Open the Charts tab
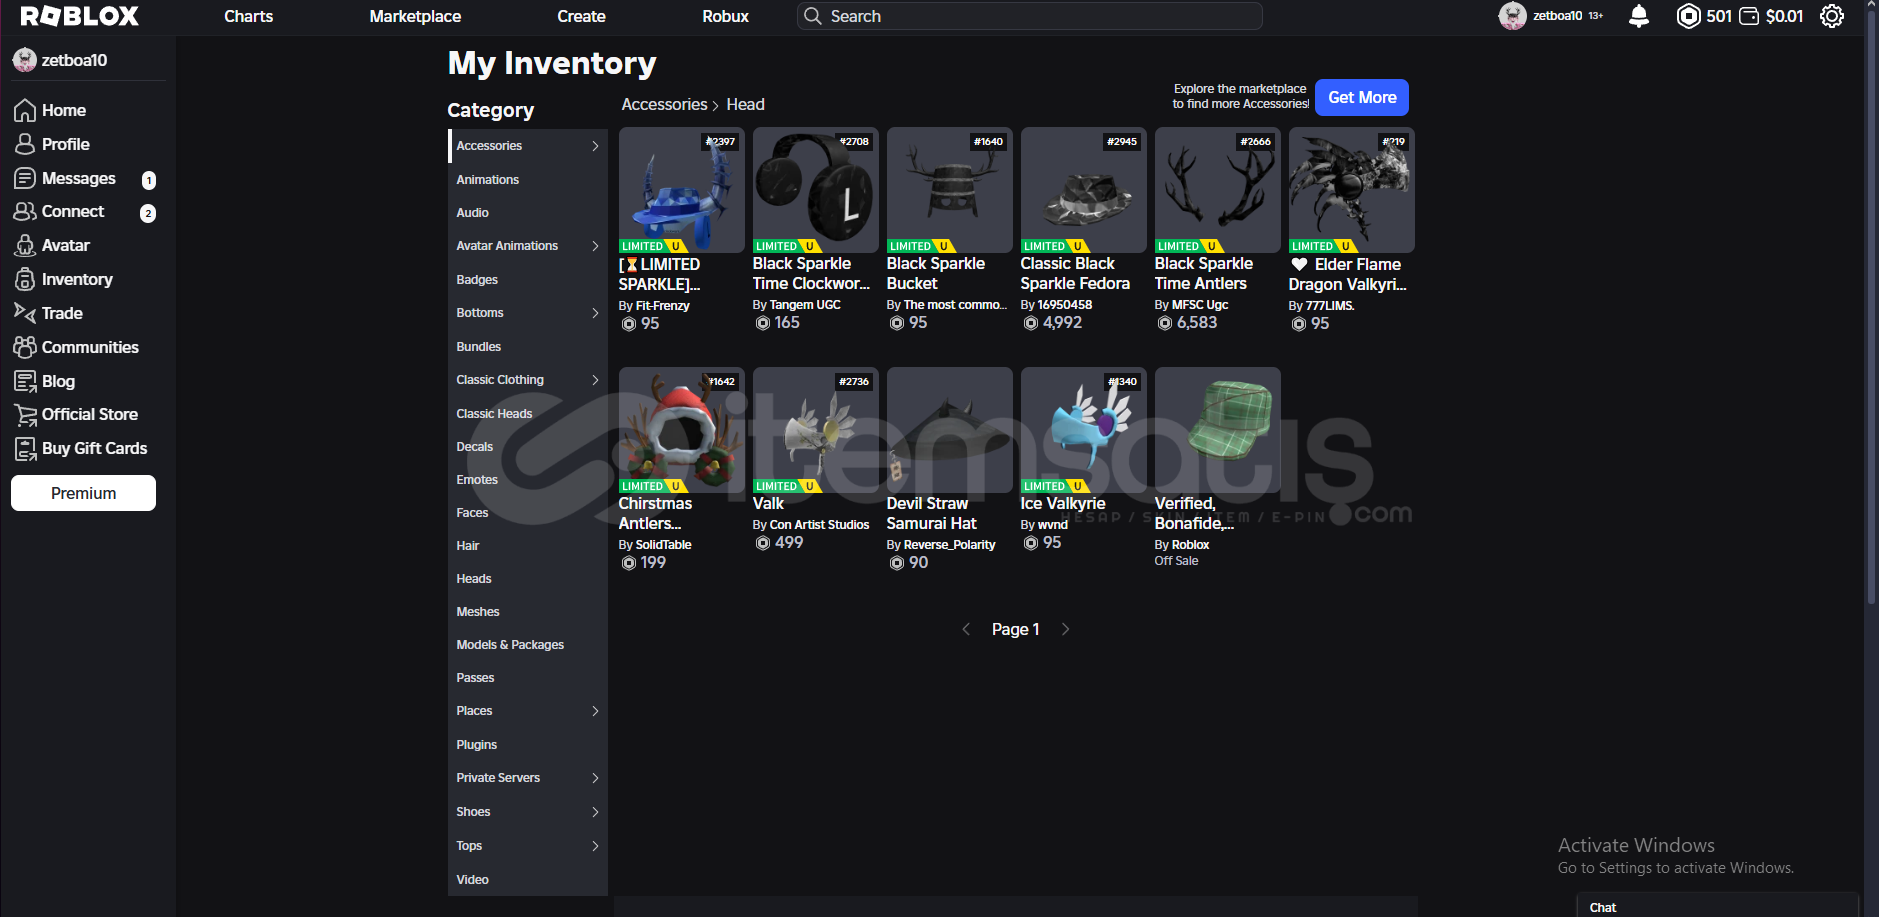The height and width of the screenshot is (917, 1879). tap(248, 16)
